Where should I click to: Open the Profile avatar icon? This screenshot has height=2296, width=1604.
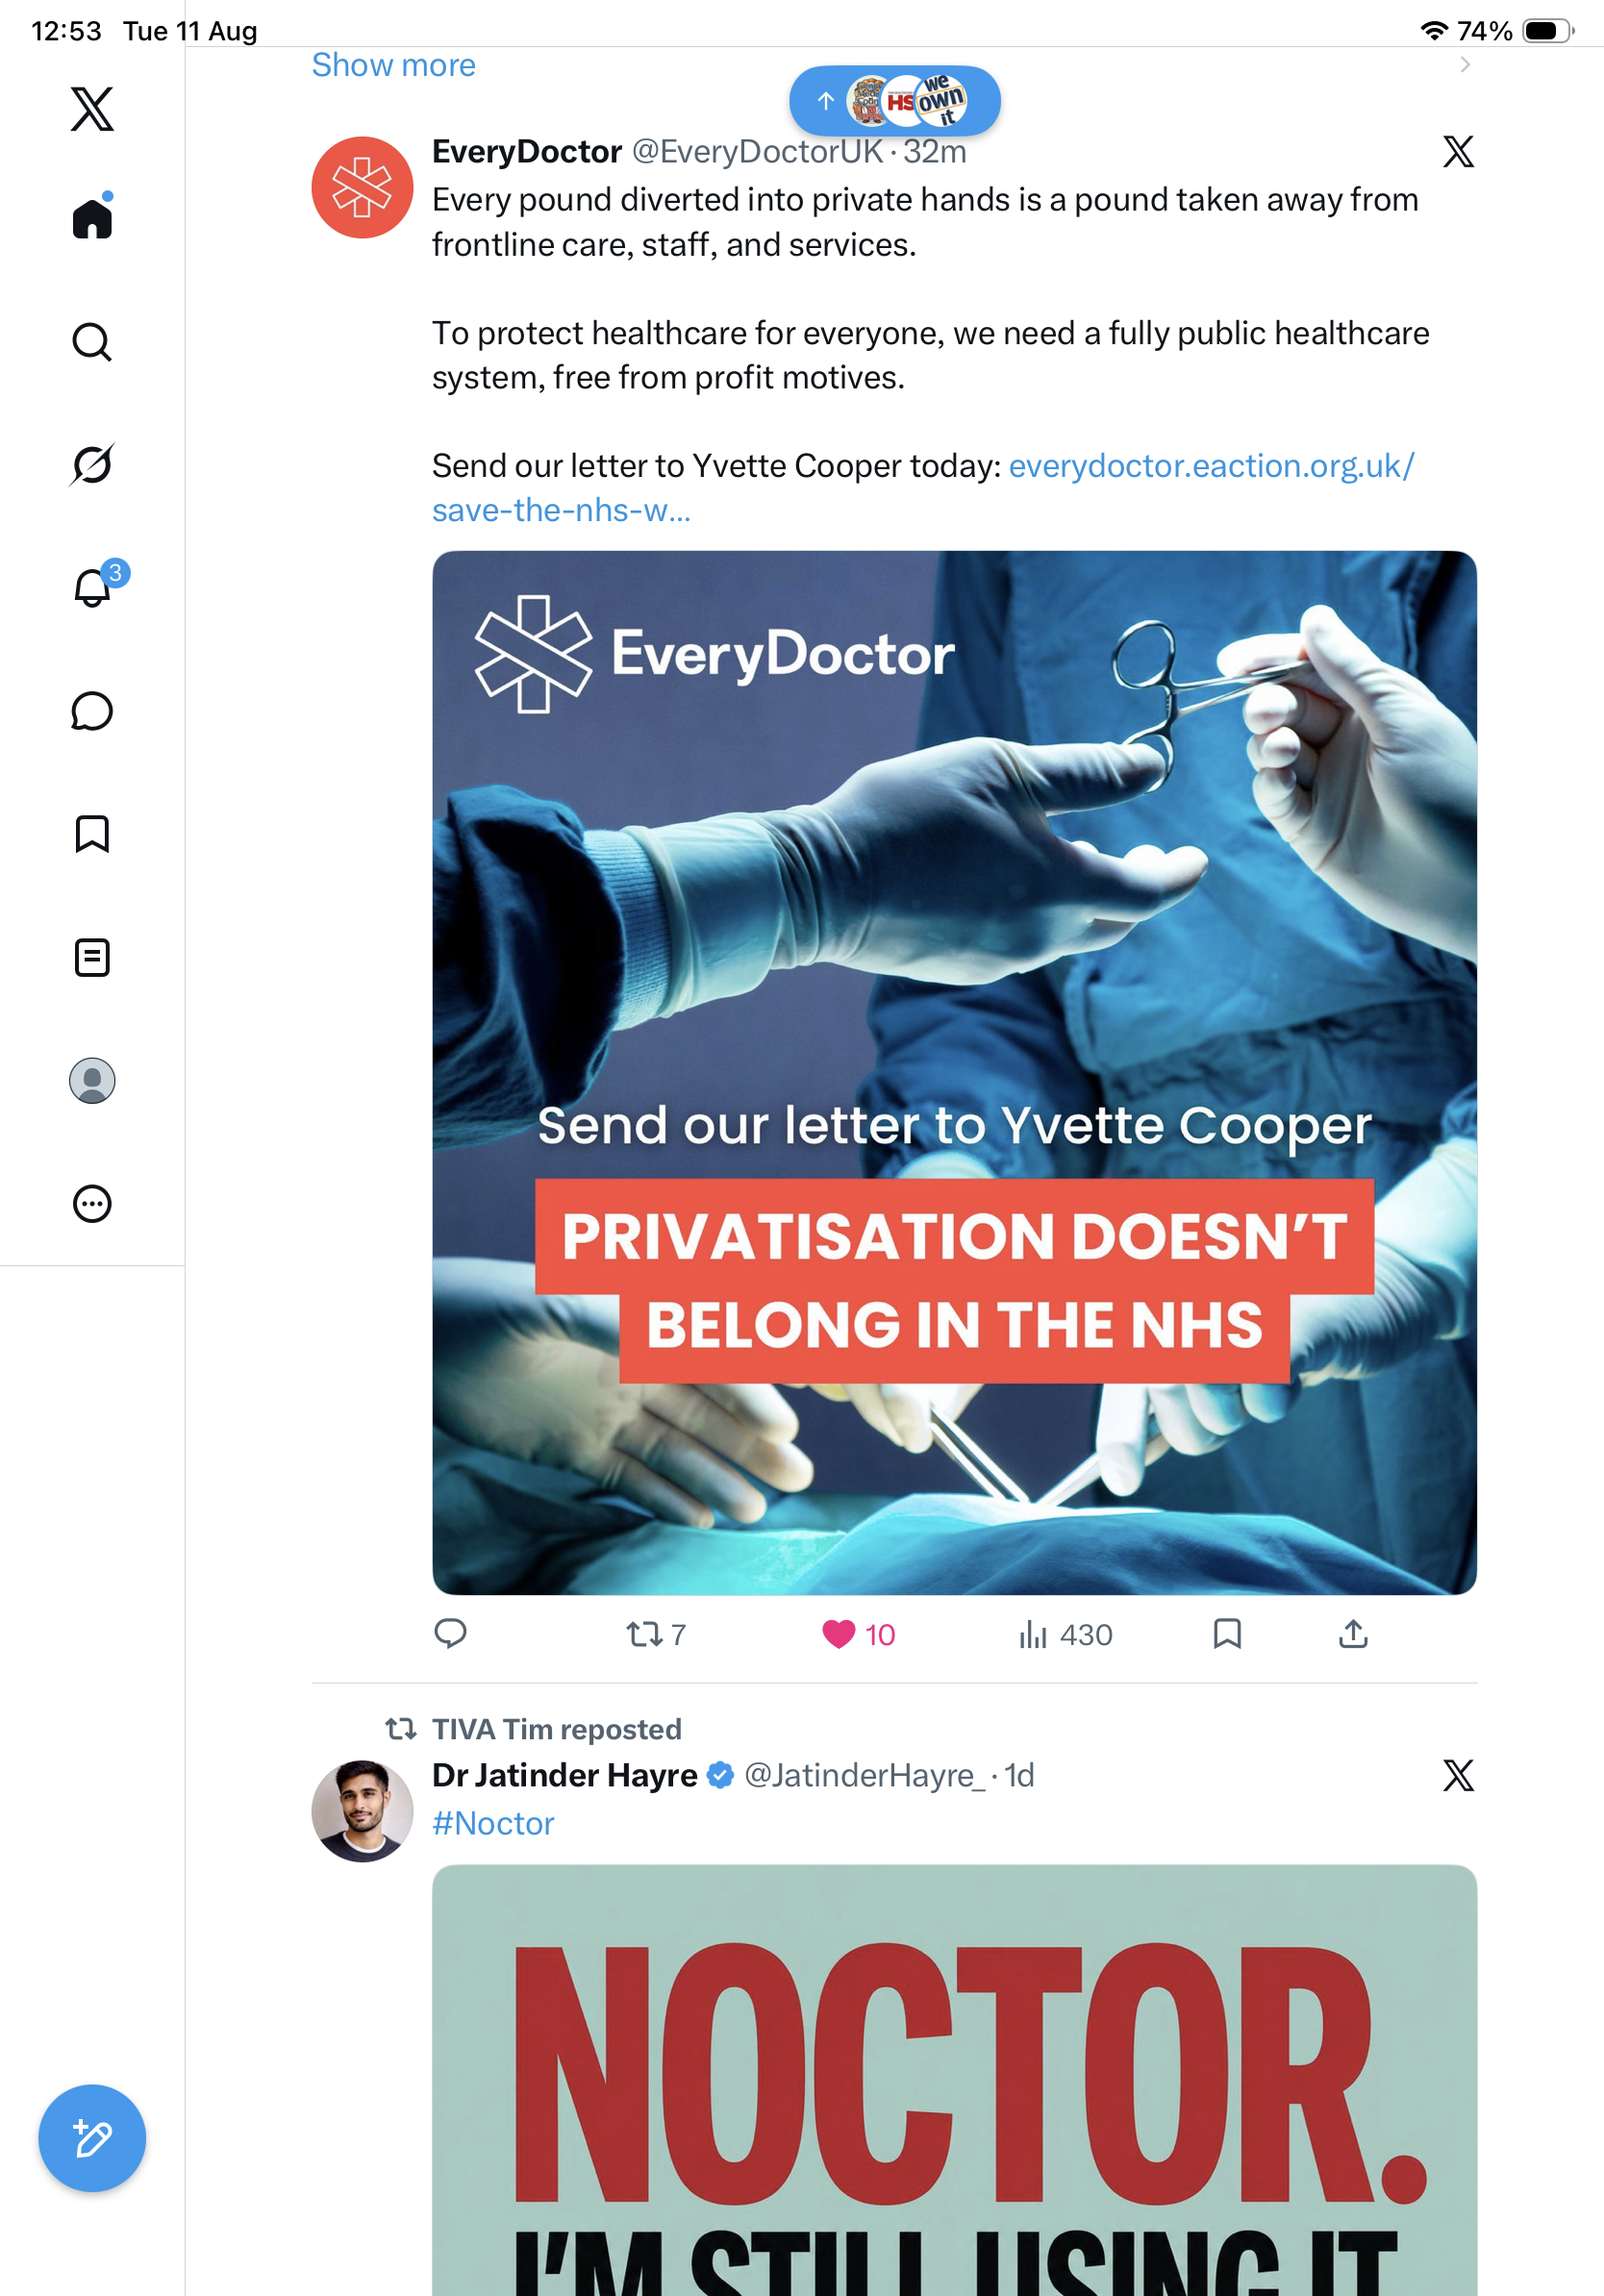92,1081
